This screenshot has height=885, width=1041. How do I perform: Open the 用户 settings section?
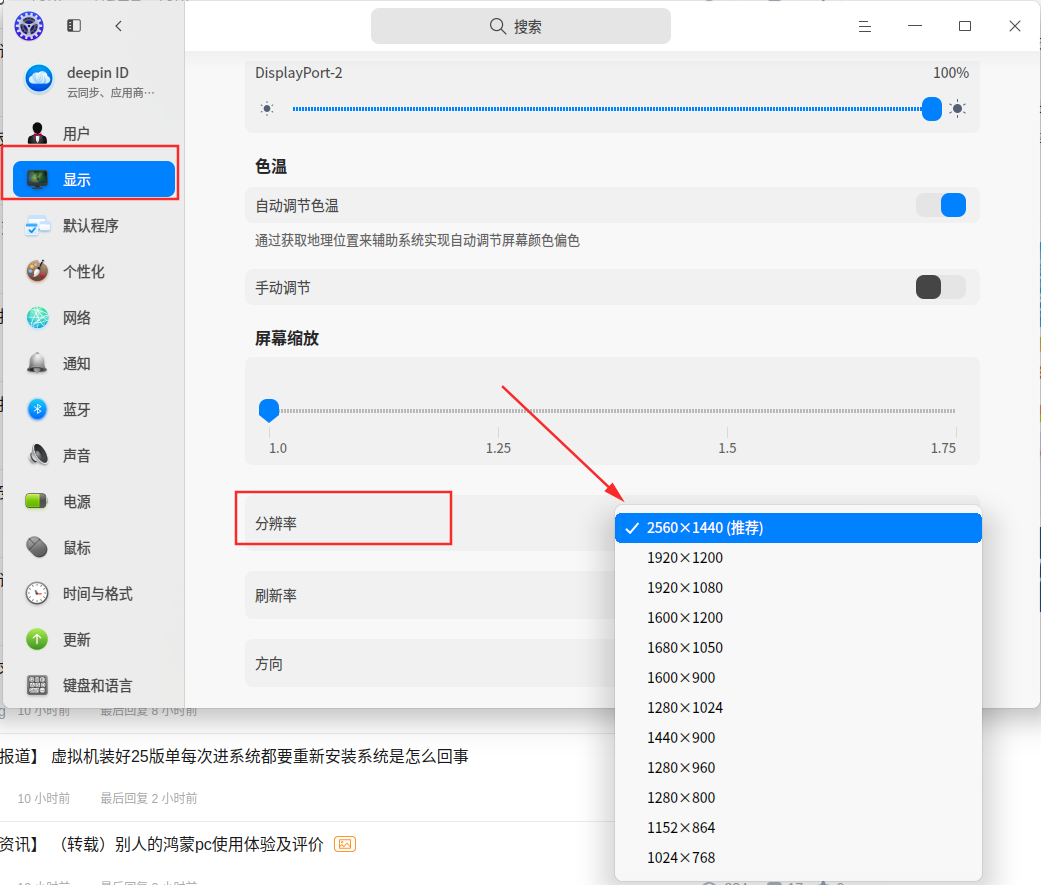(94, 133)
